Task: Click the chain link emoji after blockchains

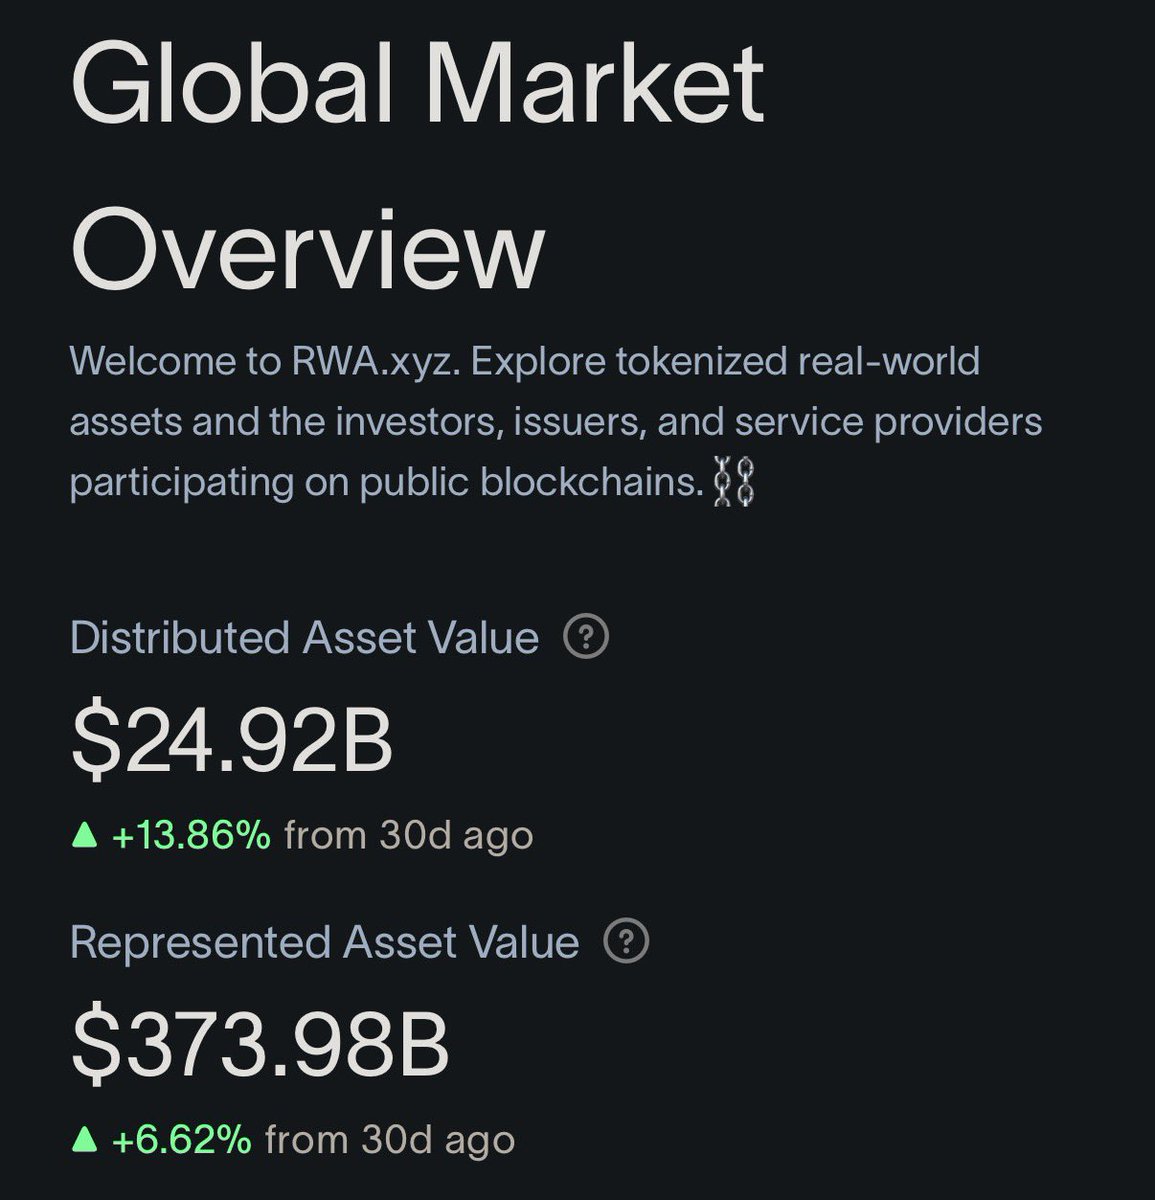Action: [733, 483]
